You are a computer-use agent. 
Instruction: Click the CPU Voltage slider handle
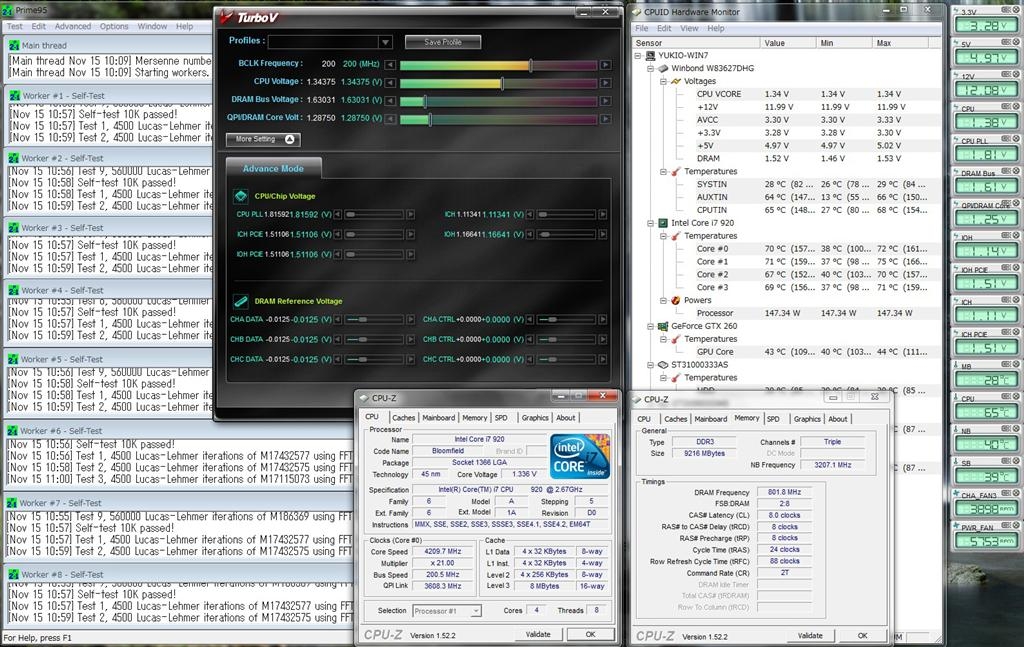pos(502,83)
